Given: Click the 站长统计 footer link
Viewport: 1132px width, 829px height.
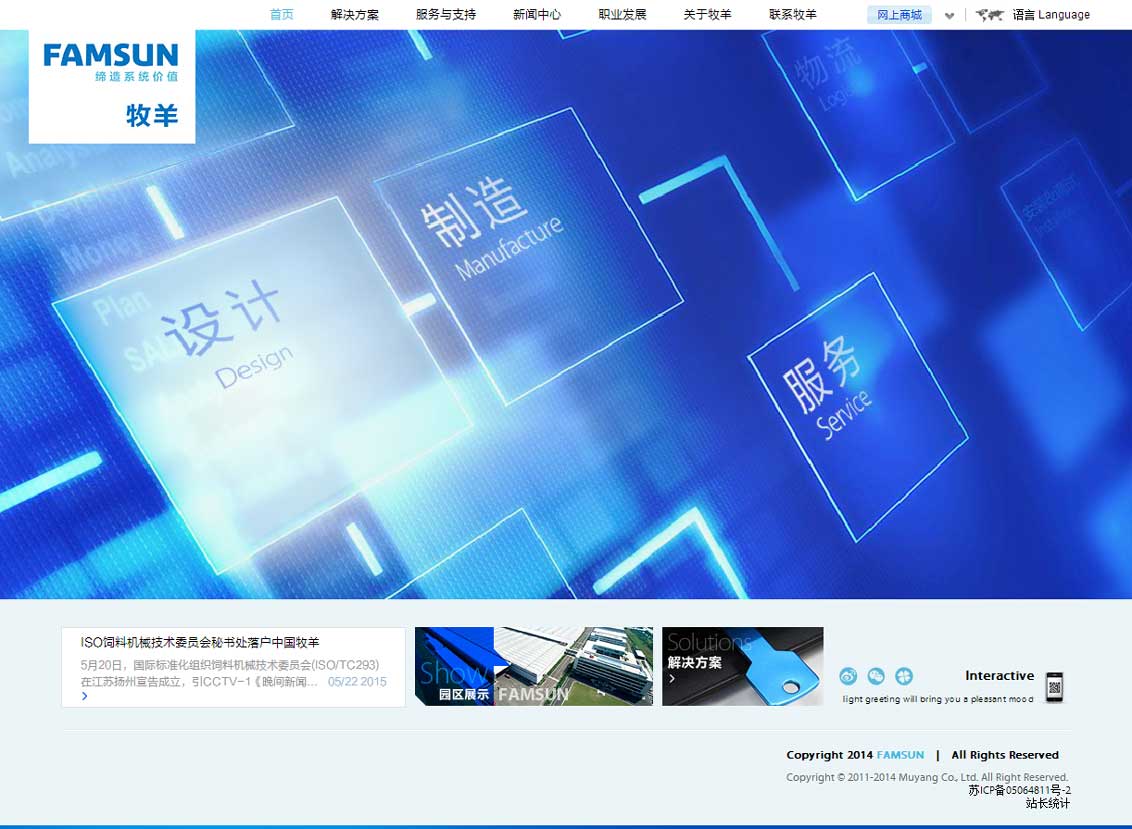Looking at the screenshot, I should pyautogui.click(x=1047, y=803).
